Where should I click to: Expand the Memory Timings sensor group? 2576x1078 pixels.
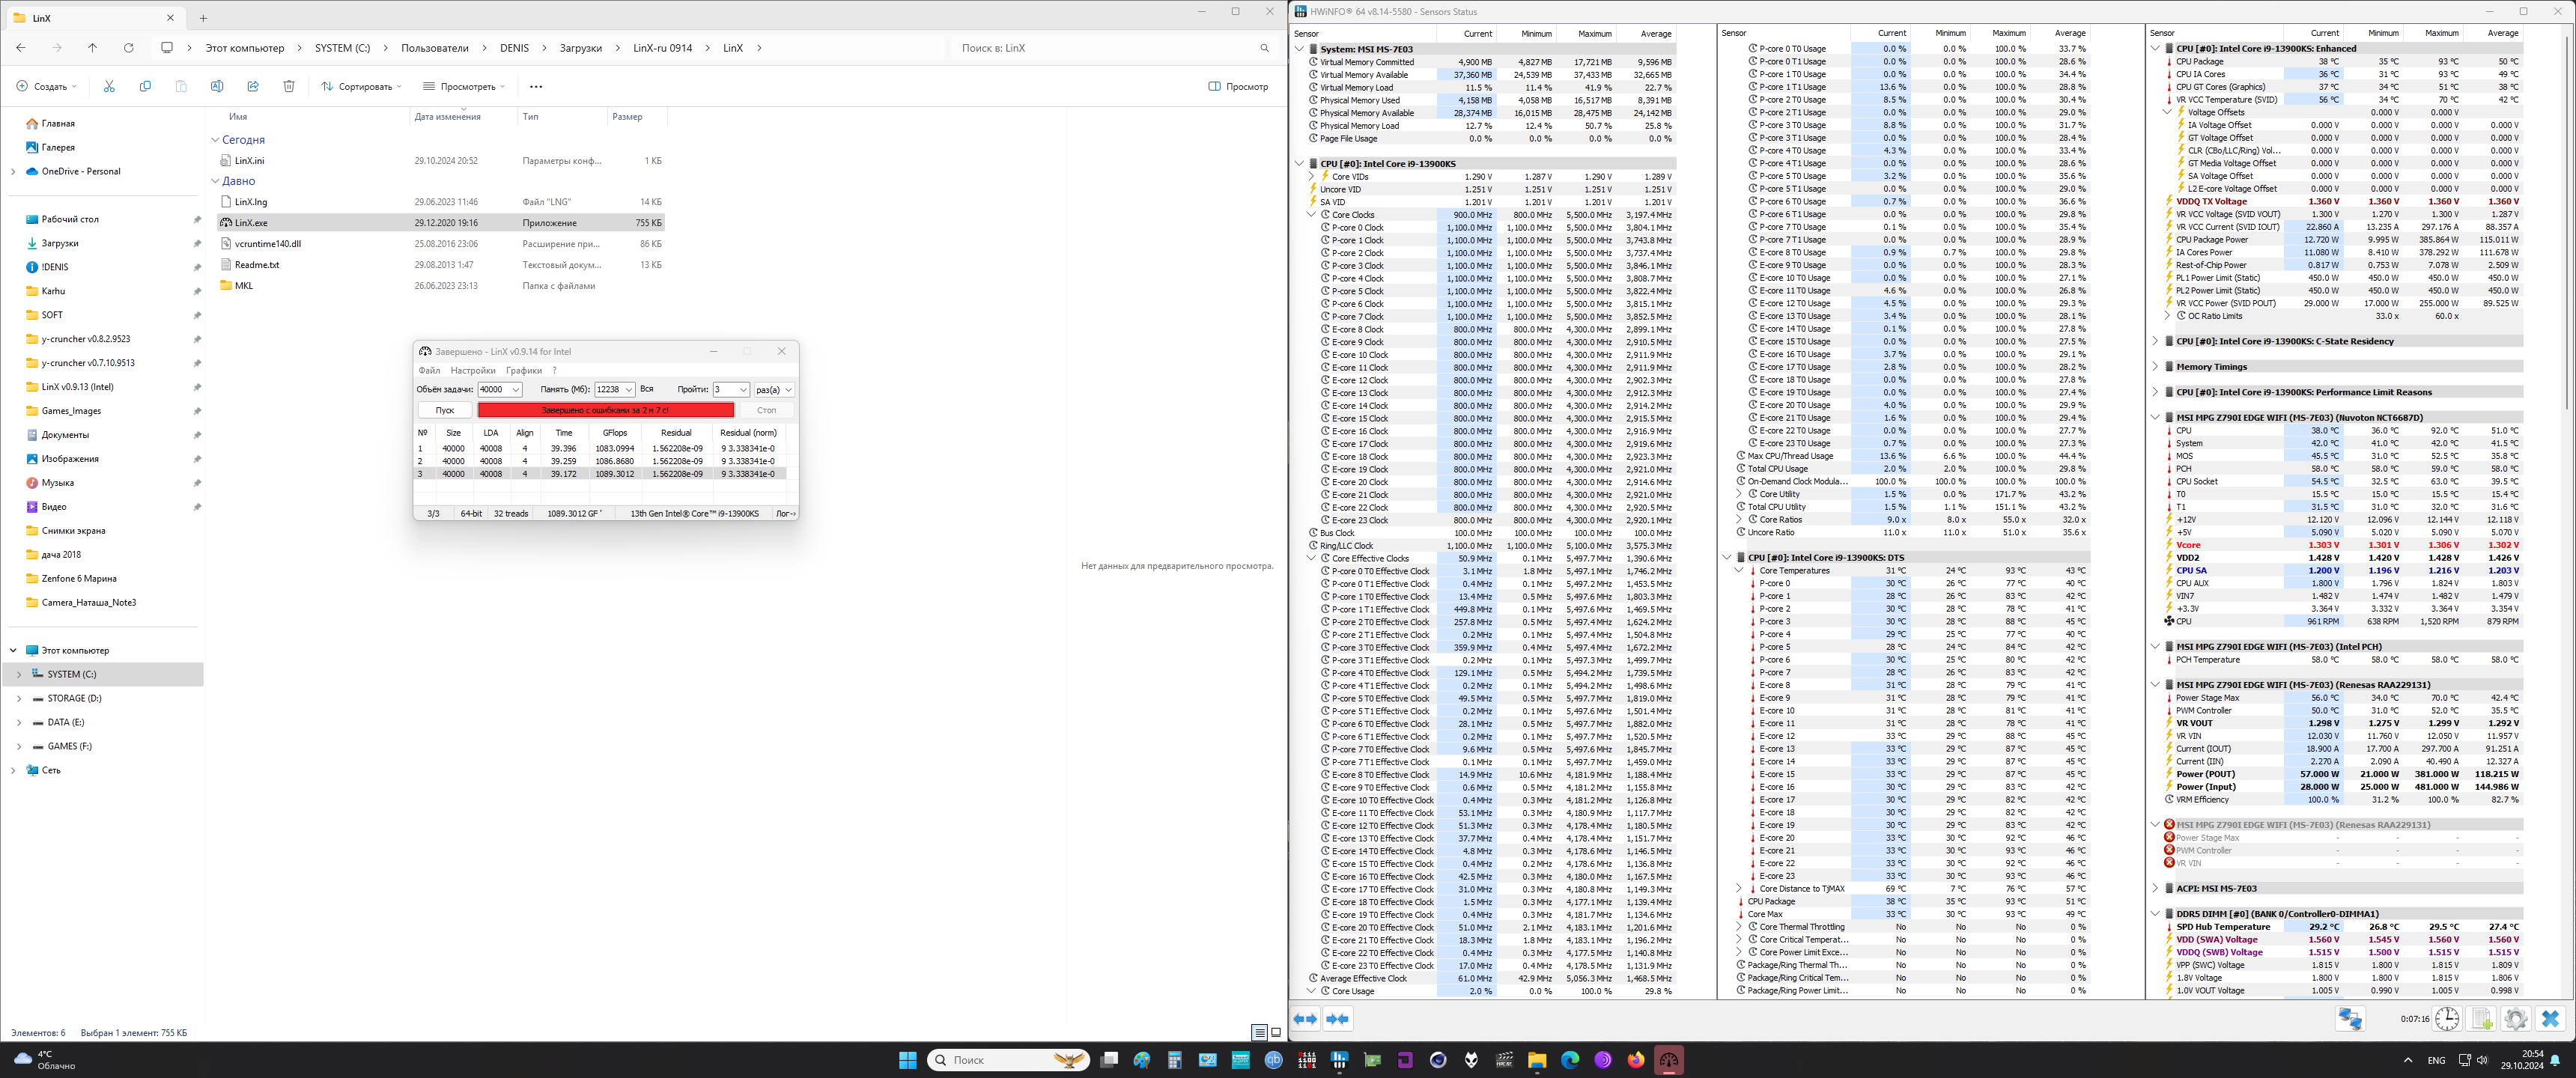(x=2155, y=367)
